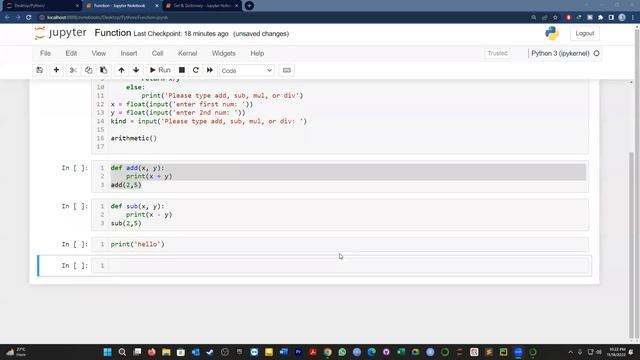
Task: Click the def add(x, y) line
Action: [x=137, y=168]
